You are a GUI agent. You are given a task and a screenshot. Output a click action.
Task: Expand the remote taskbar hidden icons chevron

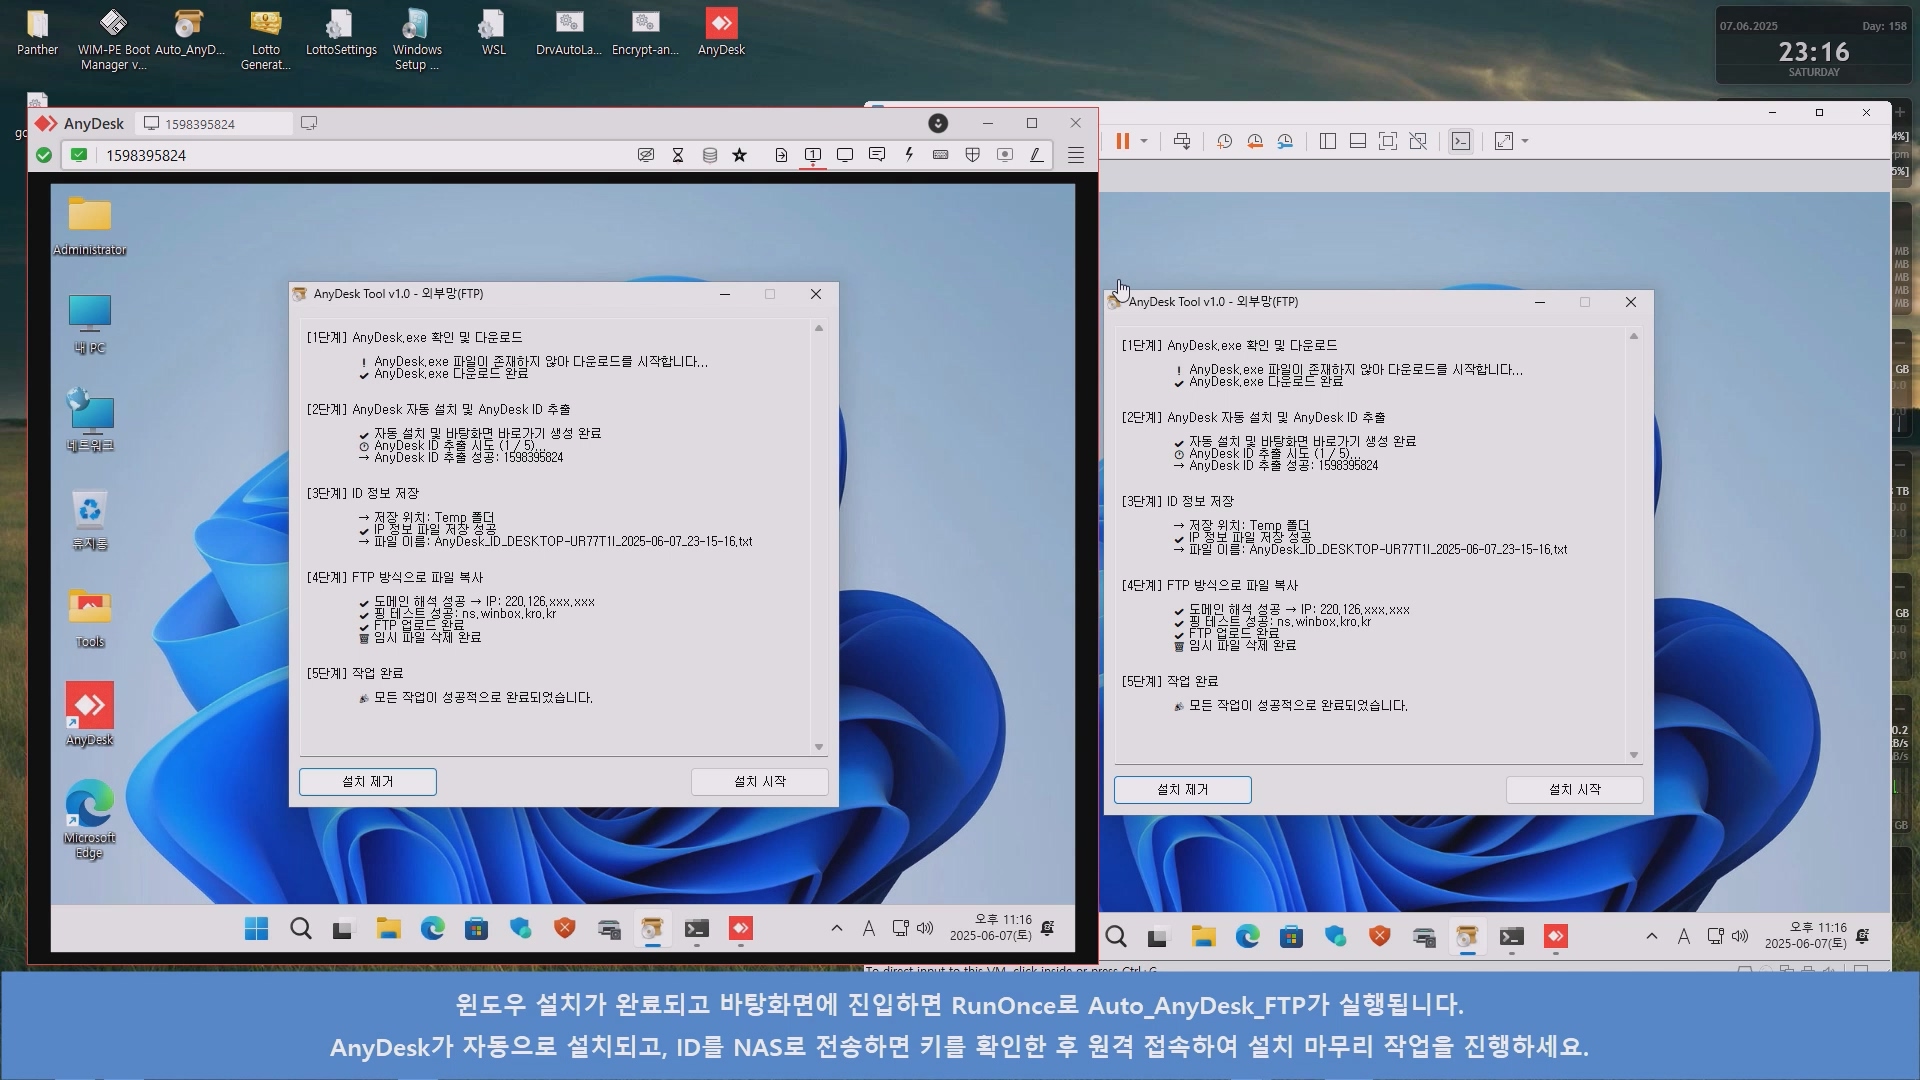(837, 929)
